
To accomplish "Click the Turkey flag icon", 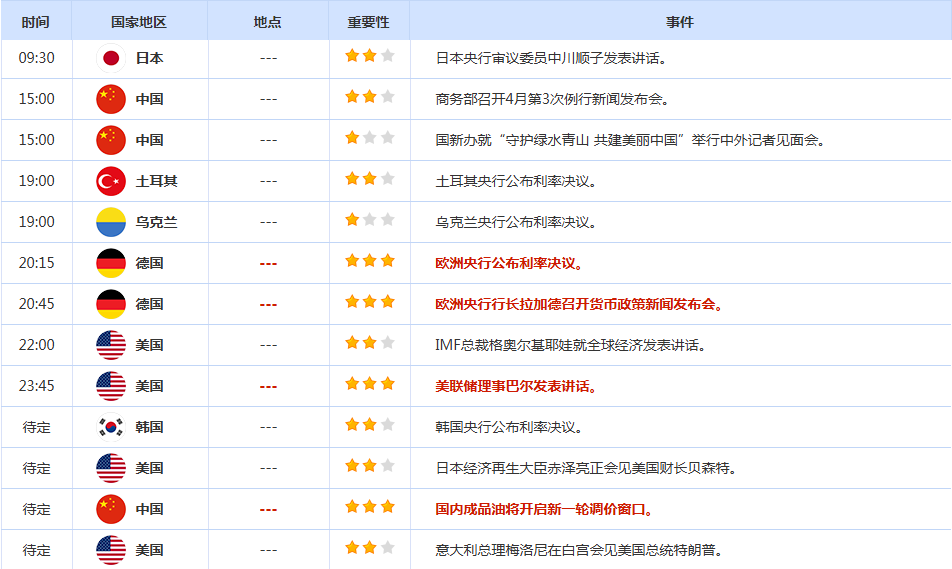I will pyautogui.click(x=110, y=181).
